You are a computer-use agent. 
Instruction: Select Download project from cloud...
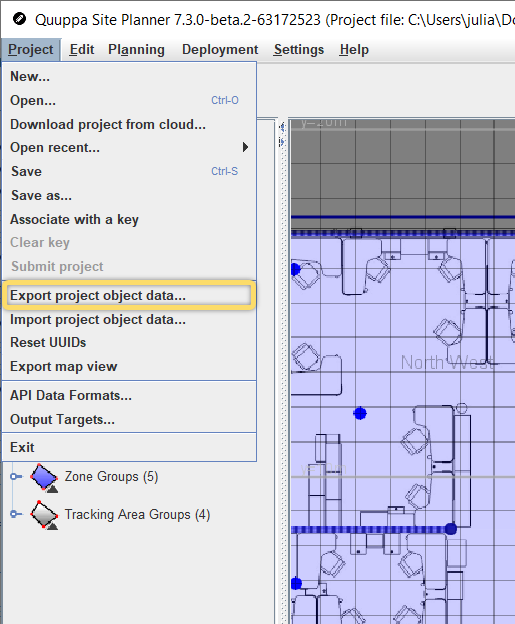[129, 124]
